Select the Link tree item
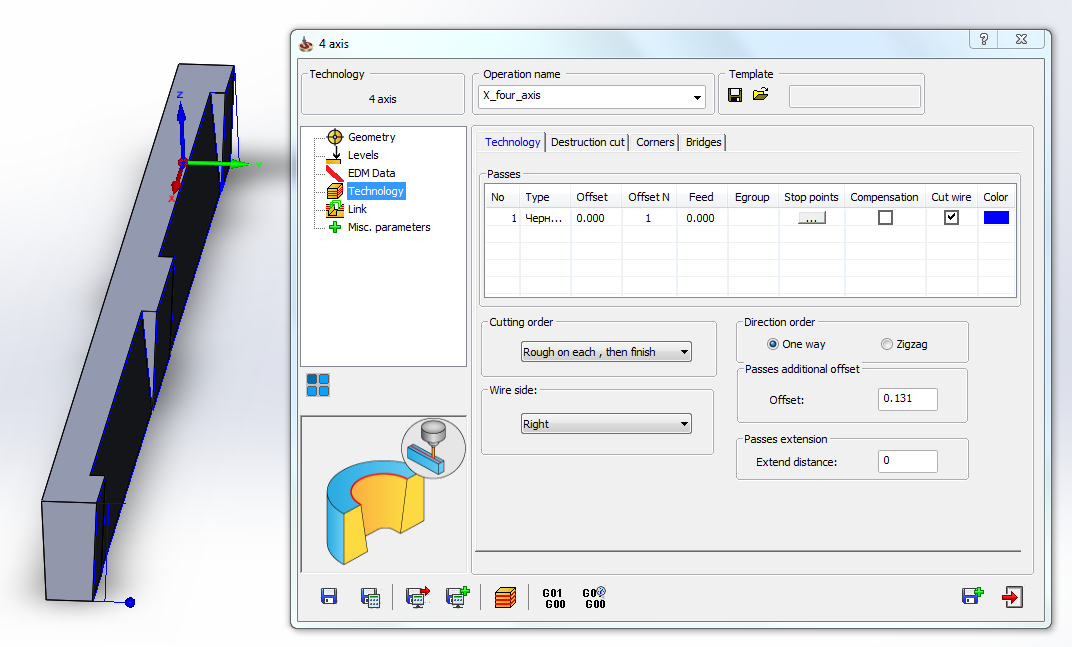The image size is (1072, 647). pos(357,209)
